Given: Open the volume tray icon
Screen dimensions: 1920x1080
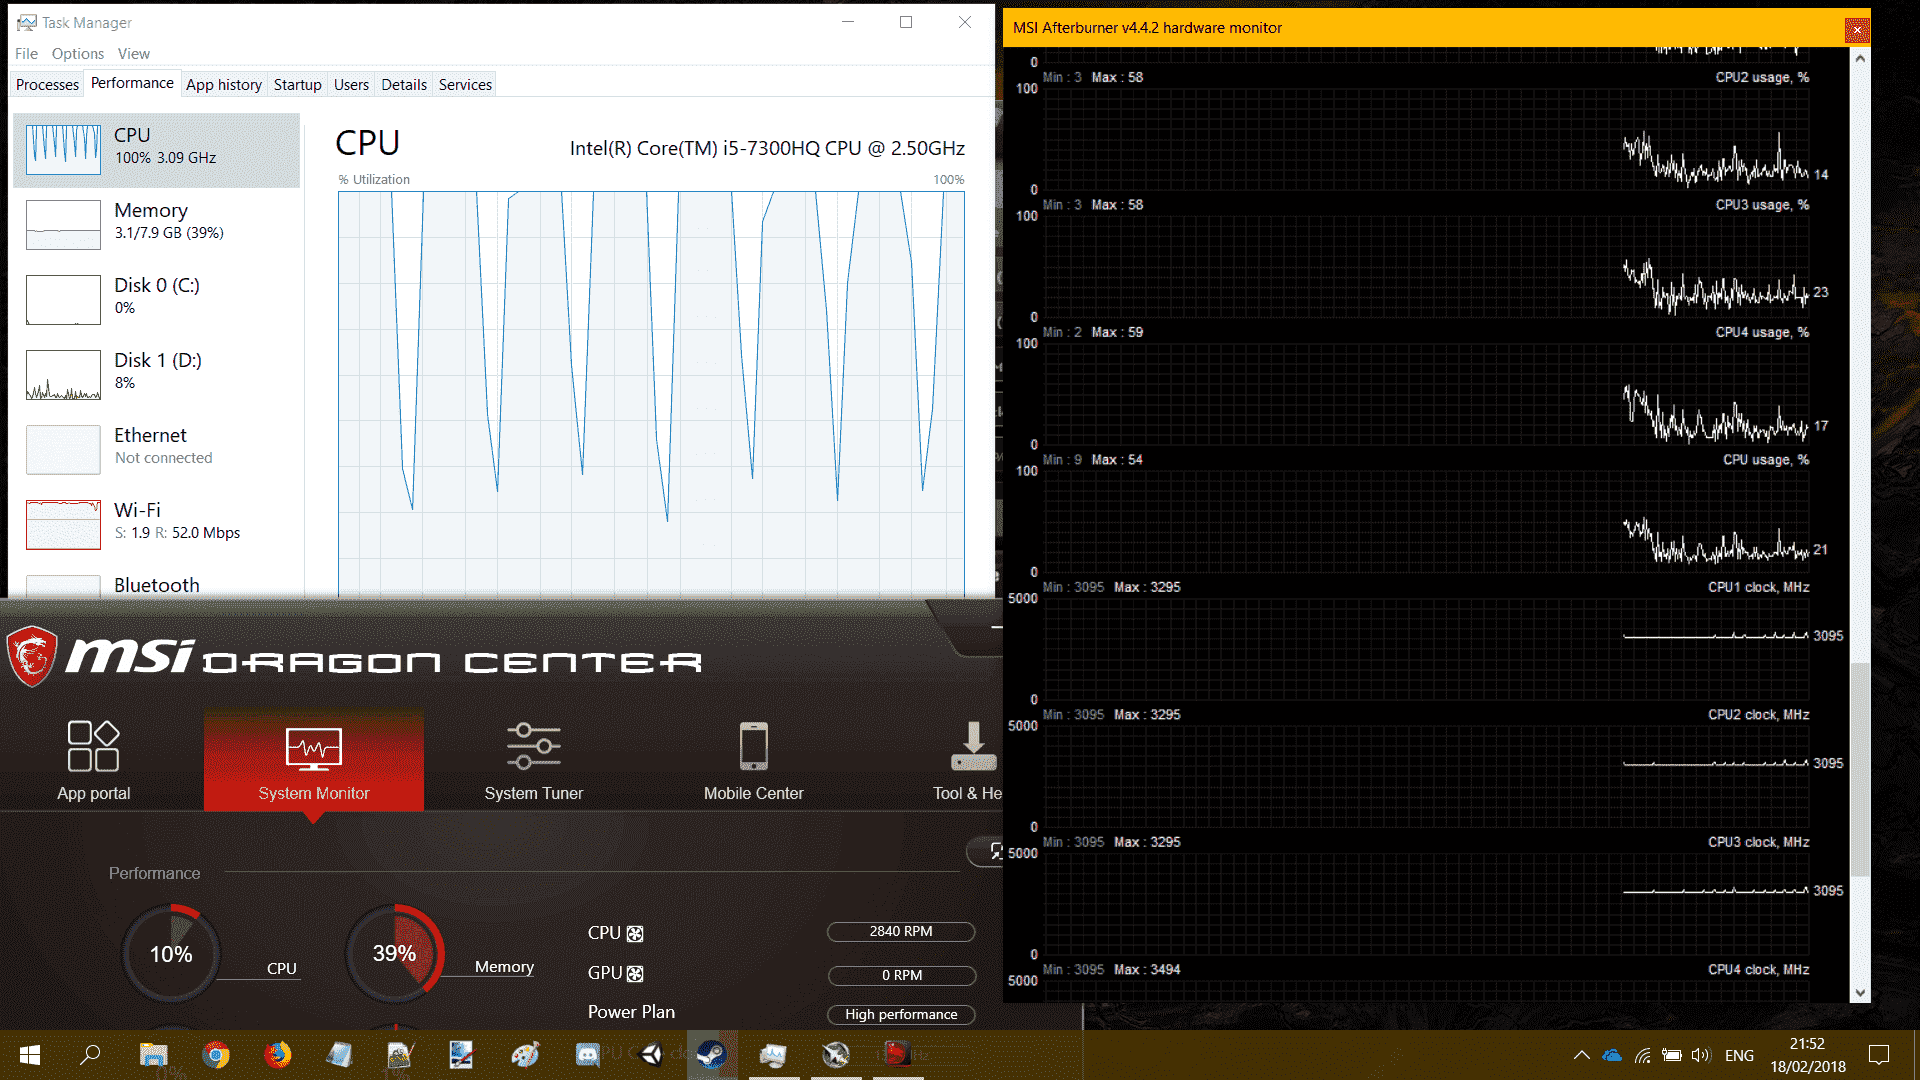Looking at the screenshot, I should [x=1700, y=1055].
